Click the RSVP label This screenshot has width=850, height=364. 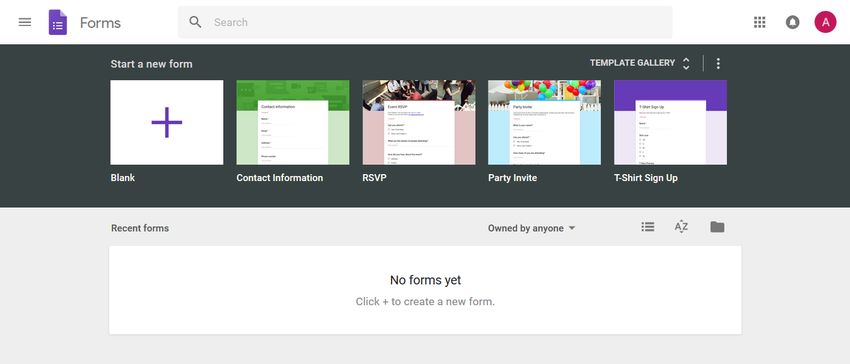[x=375, y=178]
